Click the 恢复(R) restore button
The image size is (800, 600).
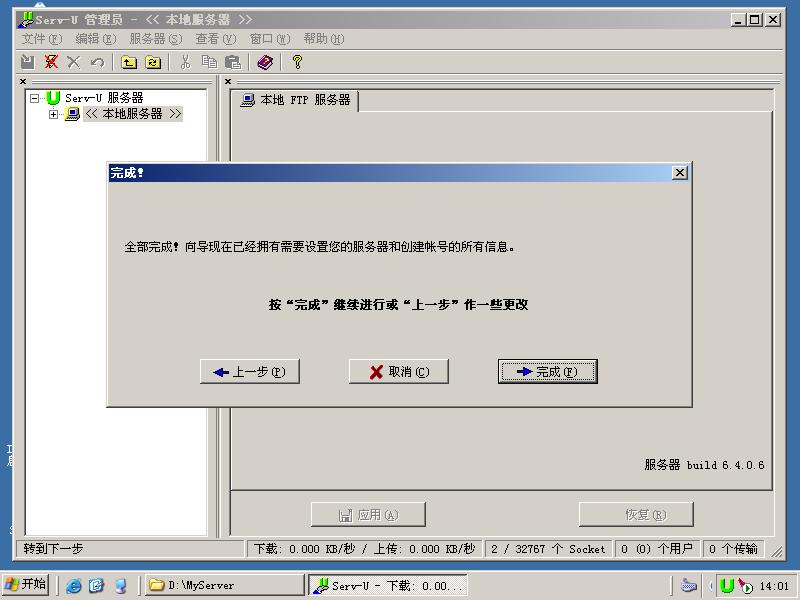click(636, 515)
